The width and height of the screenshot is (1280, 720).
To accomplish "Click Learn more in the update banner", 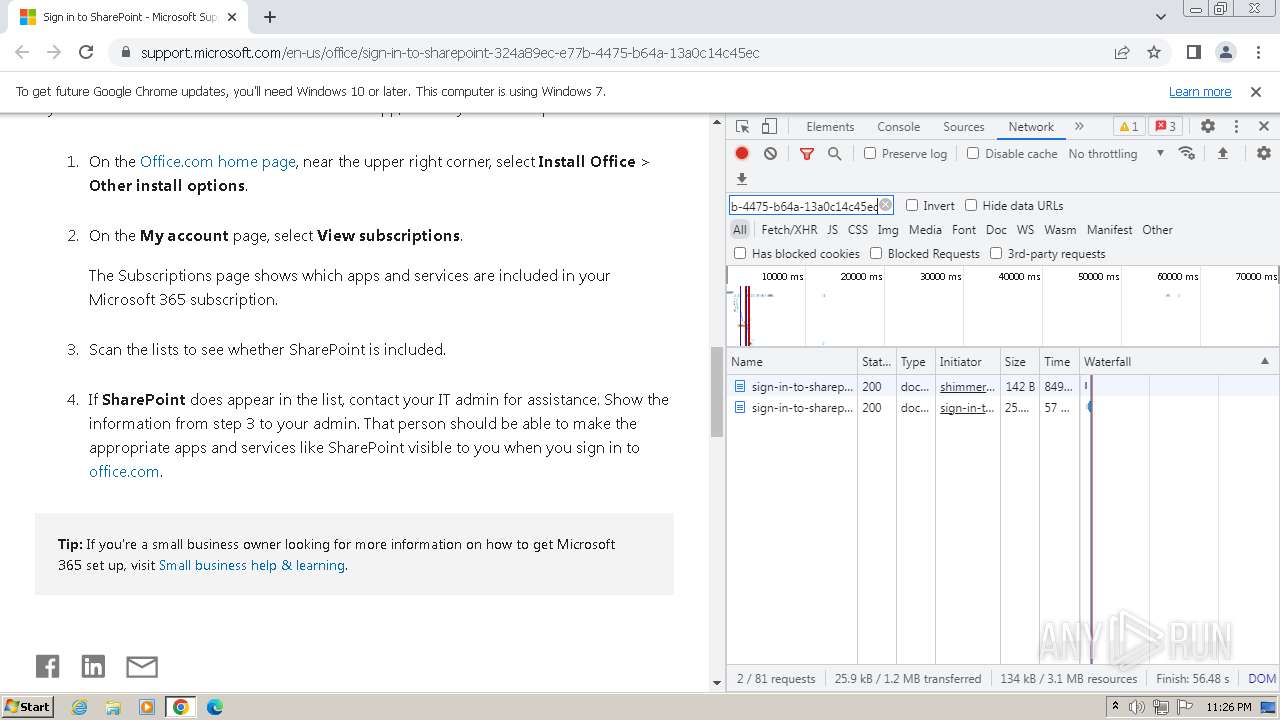I will click(1200, 91).
